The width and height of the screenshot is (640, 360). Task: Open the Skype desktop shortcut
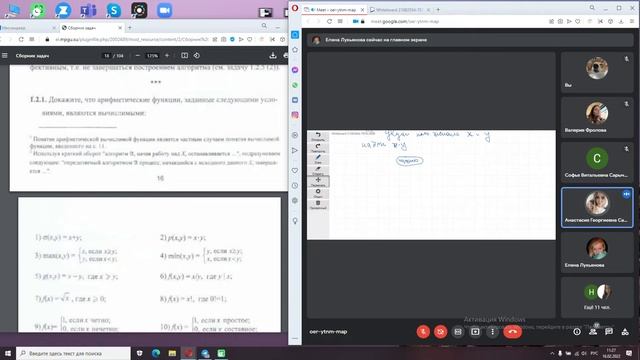coord(113,10)
